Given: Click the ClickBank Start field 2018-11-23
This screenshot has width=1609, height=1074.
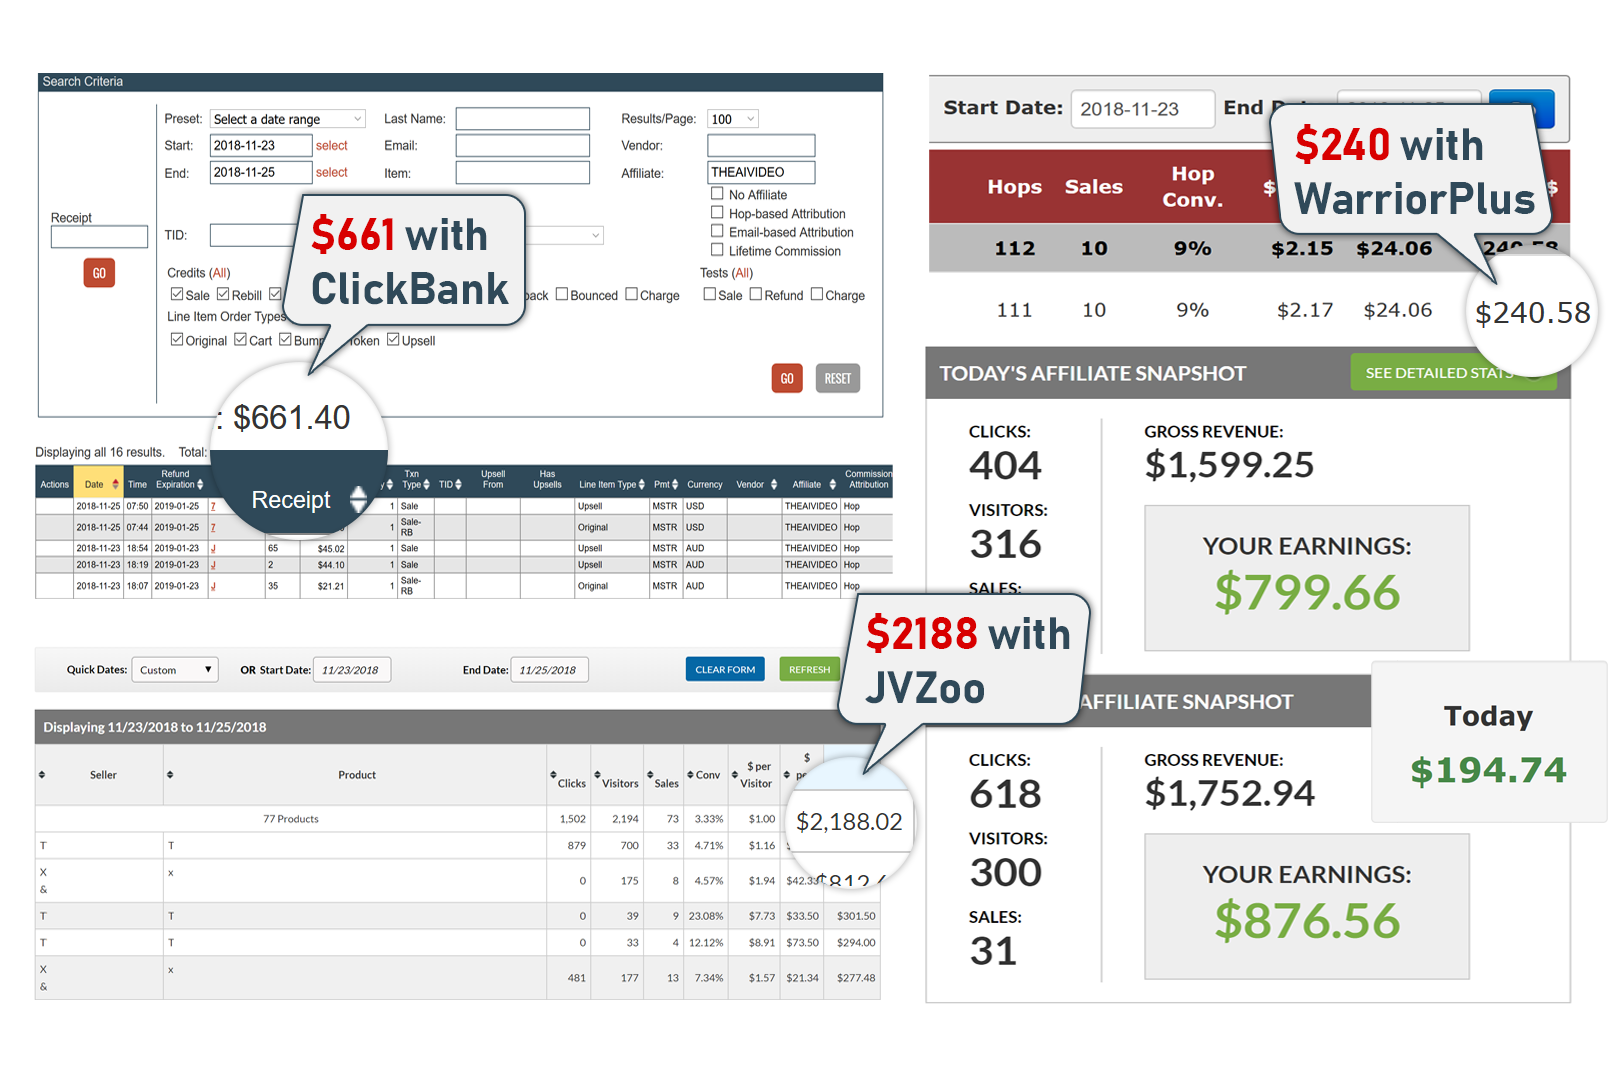Looking at the screenshot, I should click(x=261, y=146).
